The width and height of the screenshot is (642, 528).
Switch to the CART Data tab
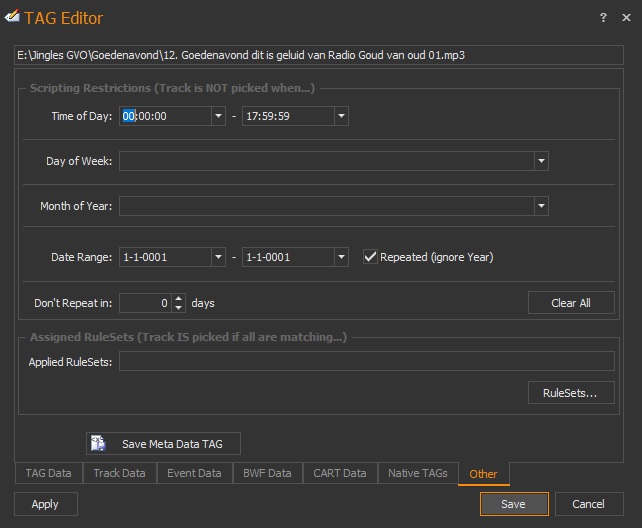click(x=340, y=473)
